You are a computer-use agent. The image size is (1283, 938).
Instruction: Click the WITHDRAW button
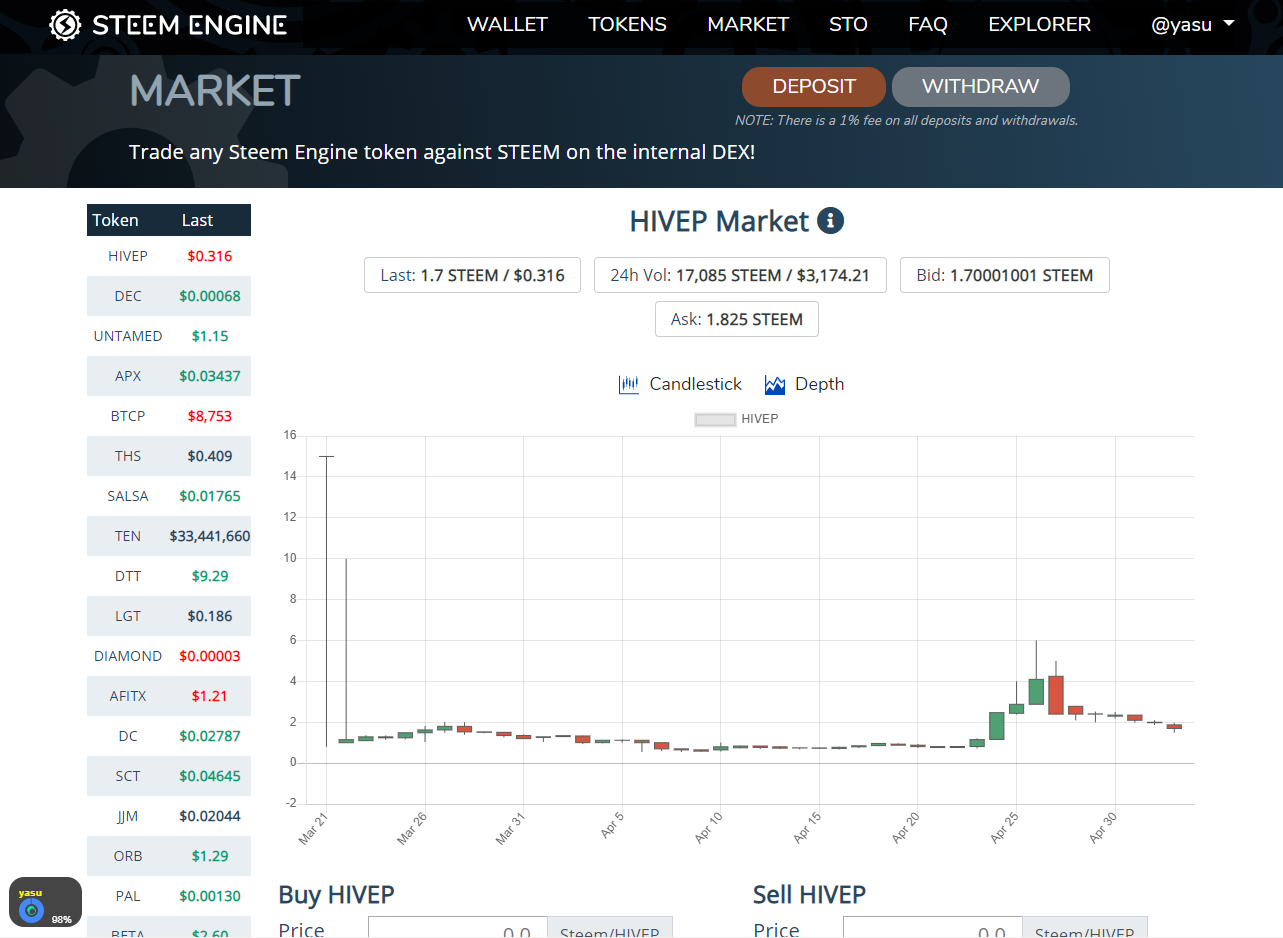pos(980,87)
